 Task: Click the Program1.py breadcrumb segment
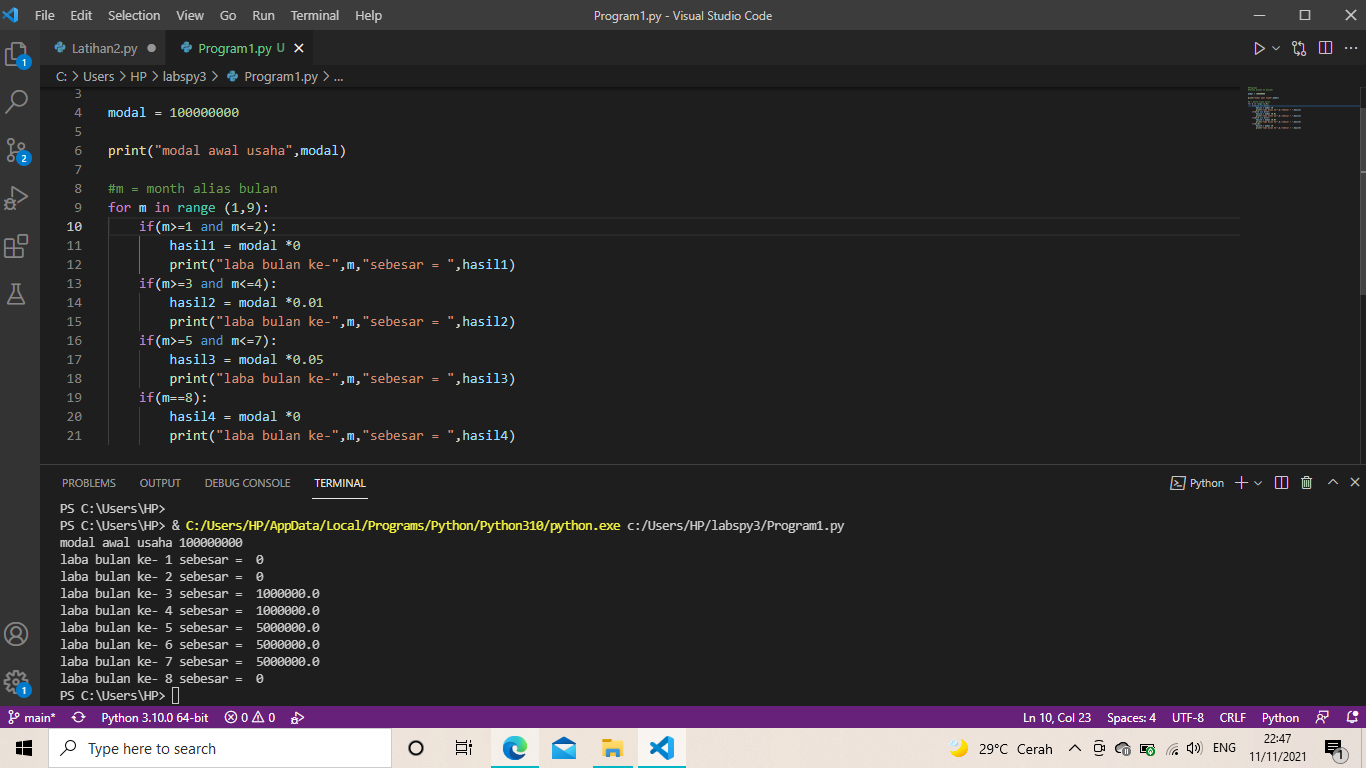pos(272,76)
